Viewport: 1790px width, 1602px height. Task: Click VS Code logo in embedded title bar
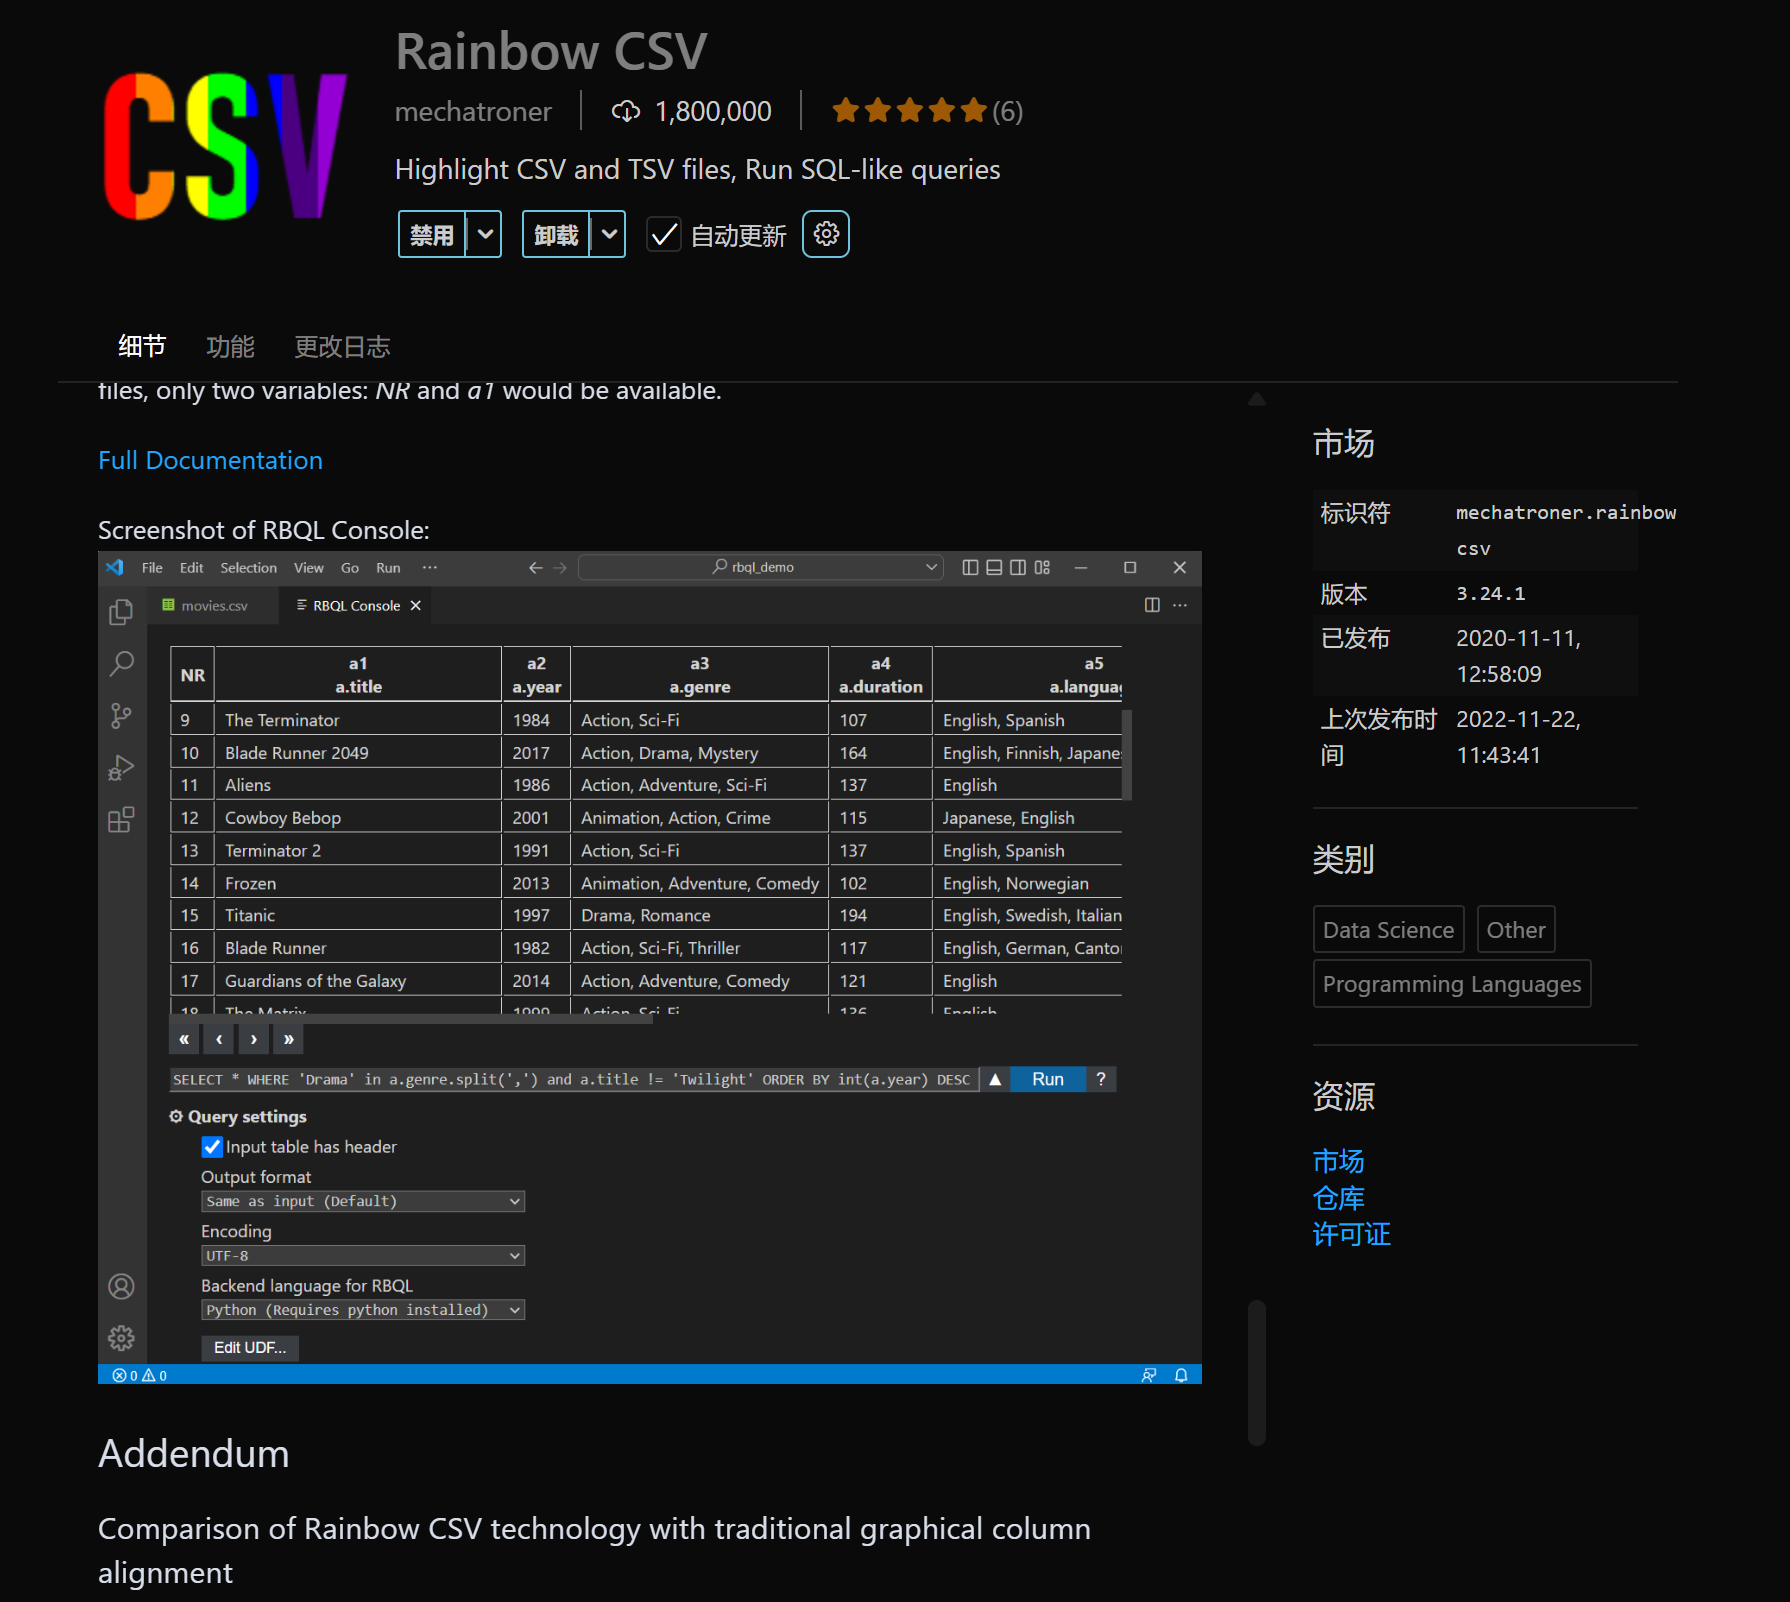pos(115,567)
